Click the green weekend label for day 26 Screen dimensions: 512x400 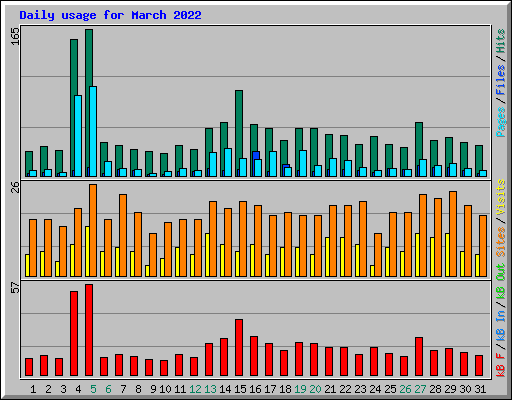coord(405,389)
